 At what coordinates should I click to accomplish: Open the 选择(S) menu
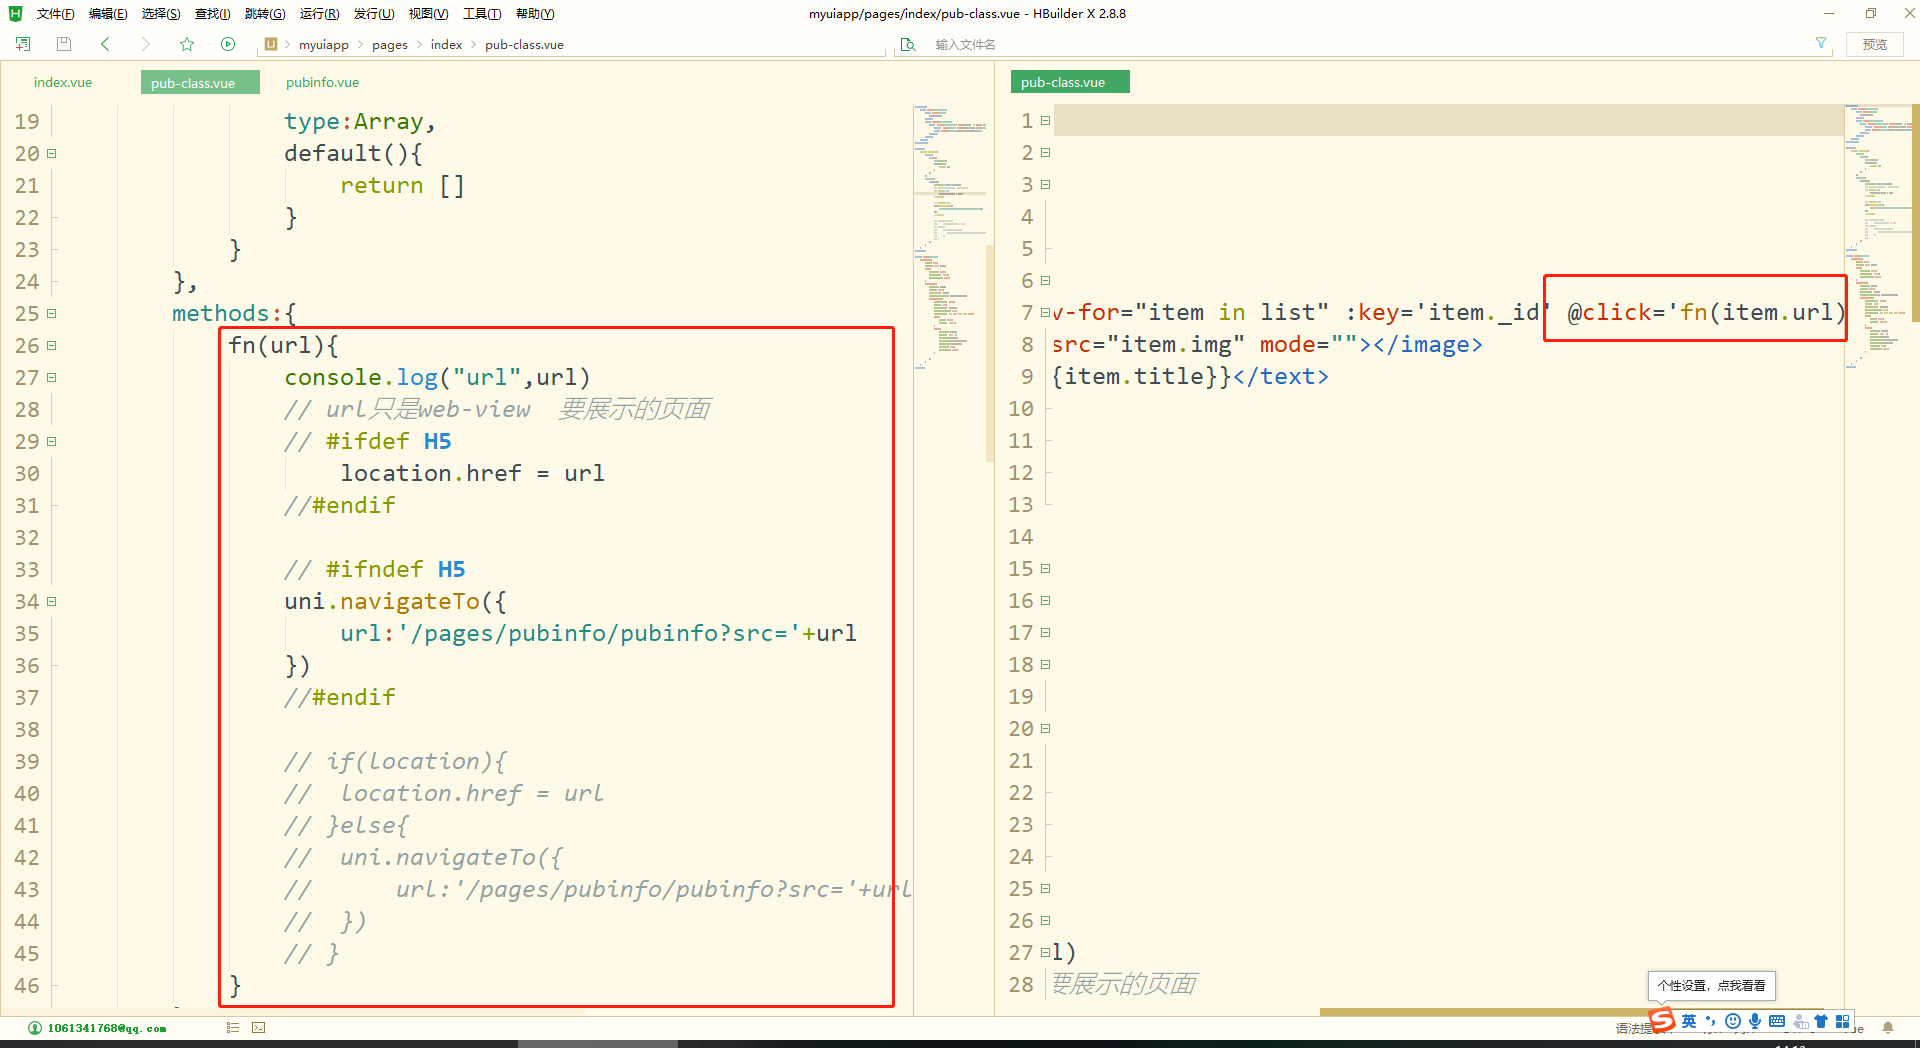pos(161,14)
